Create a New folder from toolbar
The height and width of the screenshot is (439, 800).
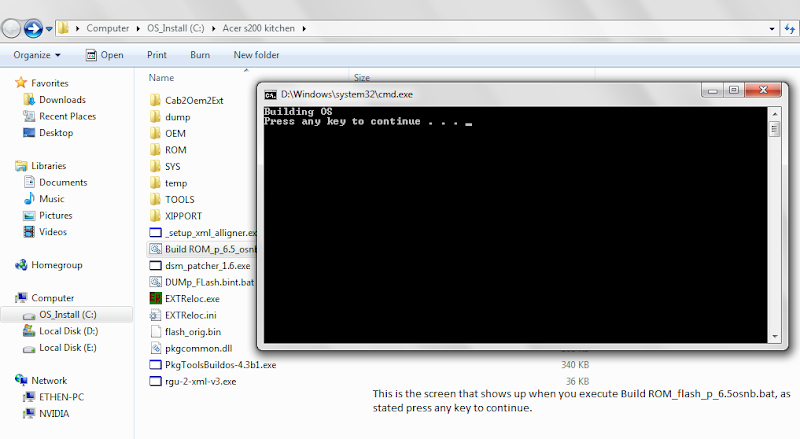click(x=256, y=55)
